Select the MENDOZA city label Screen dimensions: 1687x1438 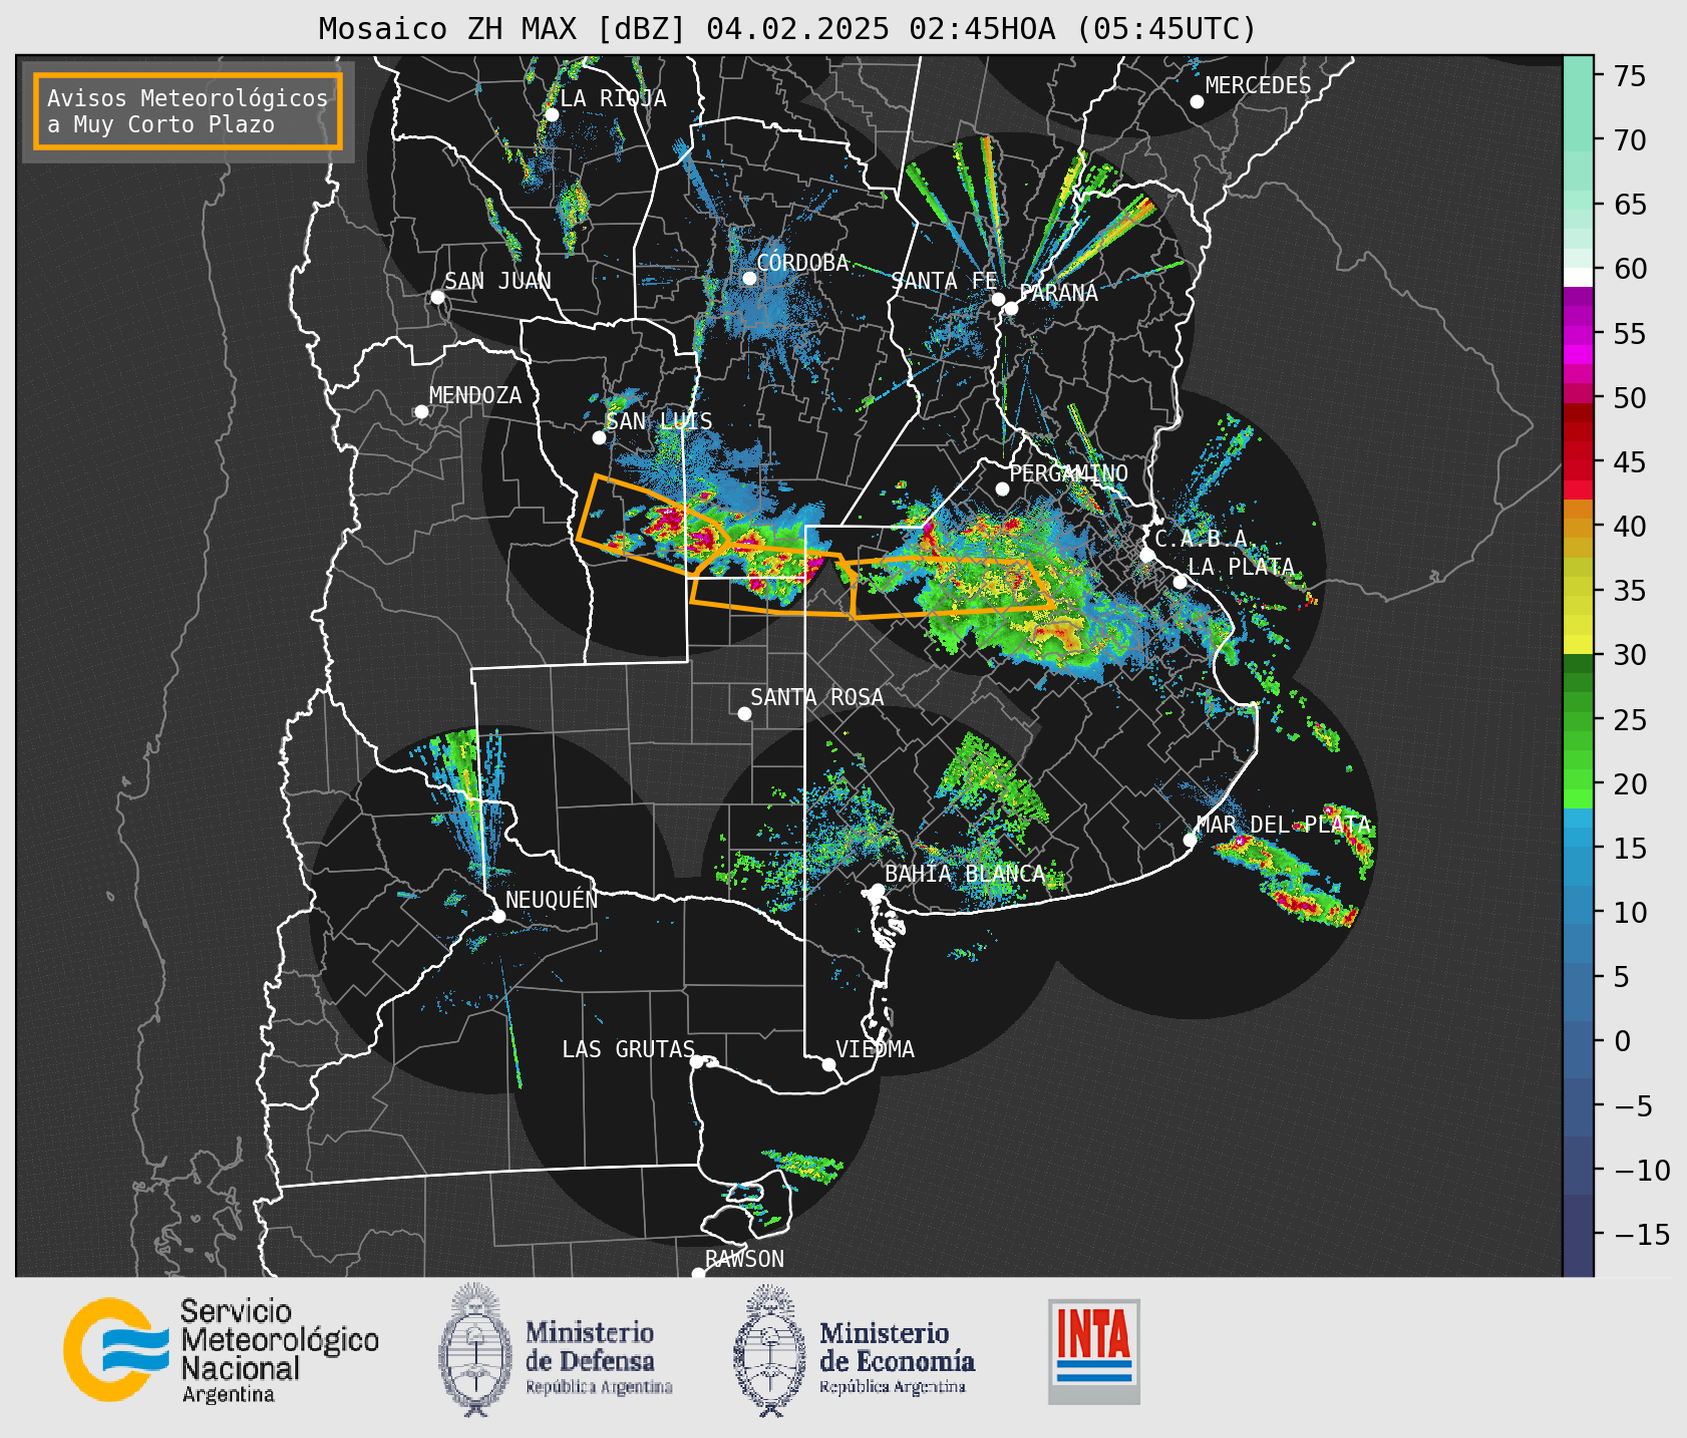click(475, 395)
